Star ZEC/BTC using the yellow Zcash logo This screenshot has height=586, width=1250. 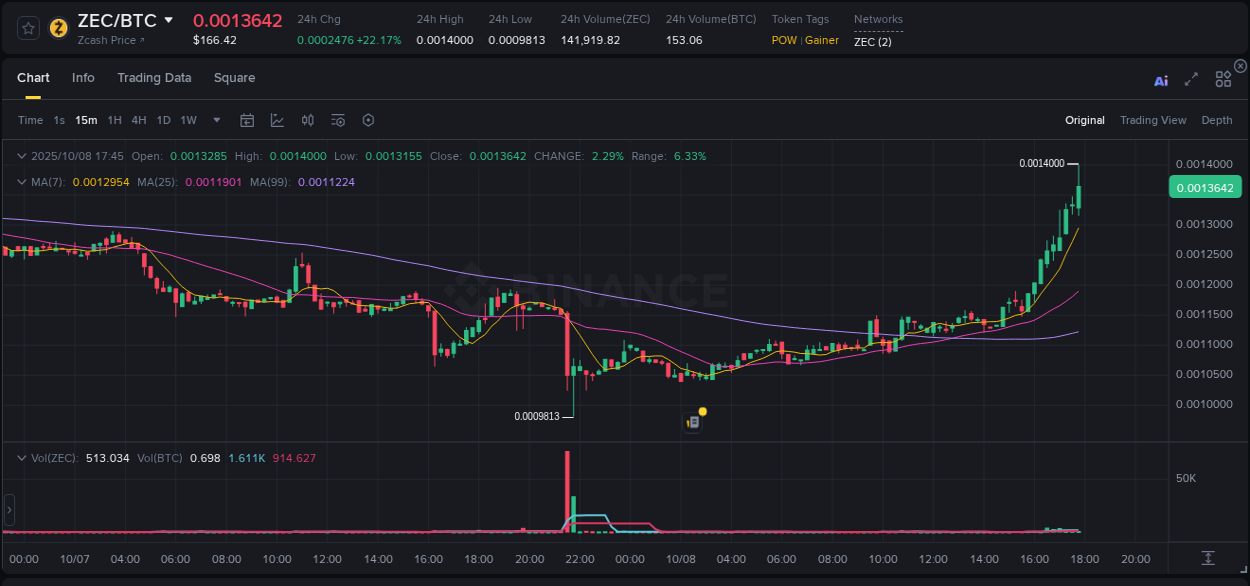point(57,27)
